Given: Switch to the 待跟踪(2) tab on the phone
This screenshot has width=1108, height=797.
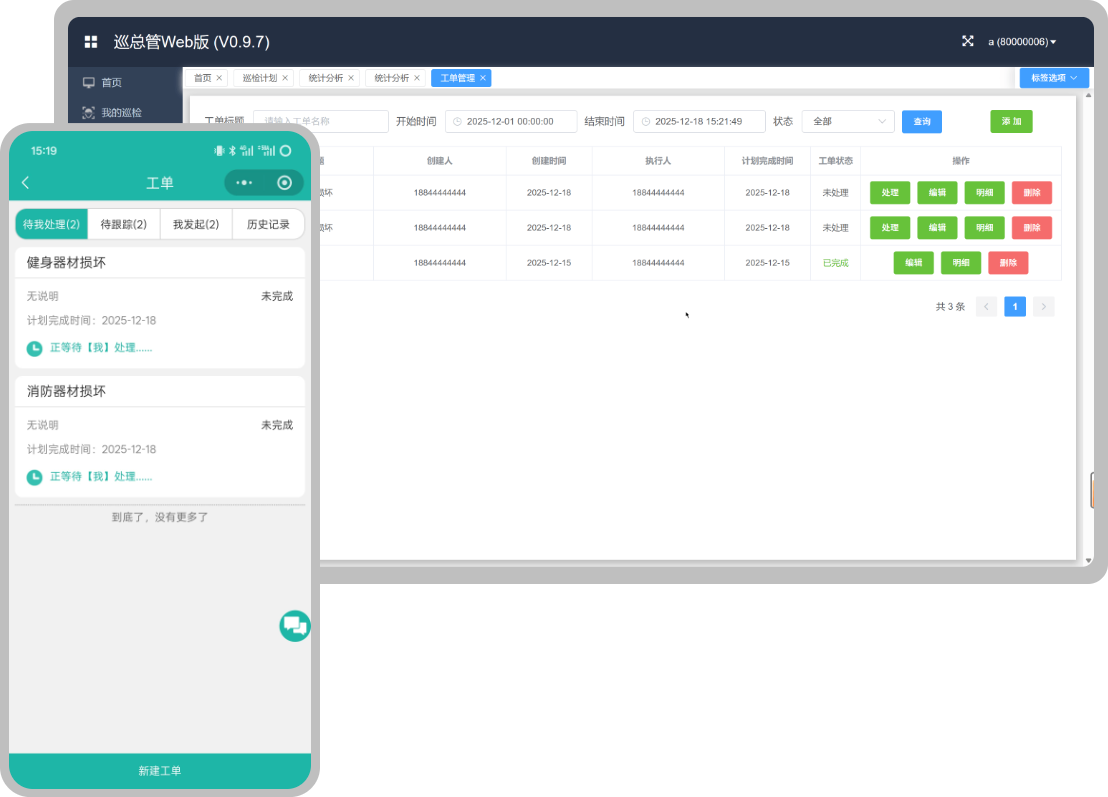Looking at the screenshot, I should [124, 224].
